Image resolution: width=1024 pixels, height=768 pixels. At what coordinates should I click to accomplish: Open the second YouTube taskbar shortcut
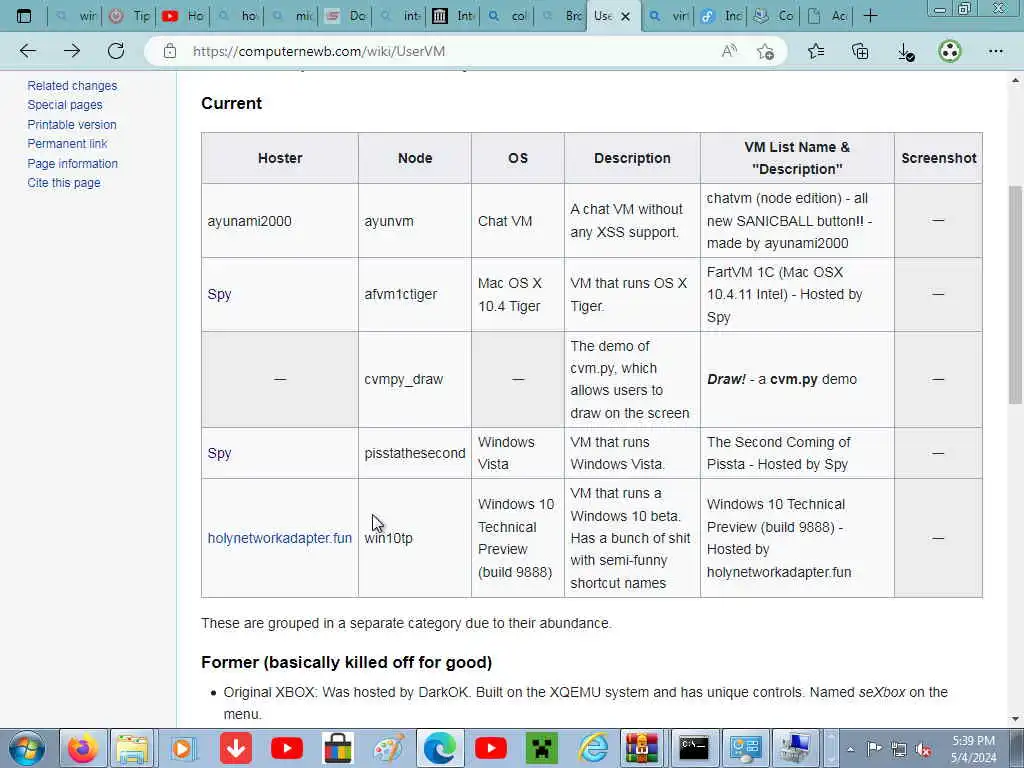click(x=491, y=748)
